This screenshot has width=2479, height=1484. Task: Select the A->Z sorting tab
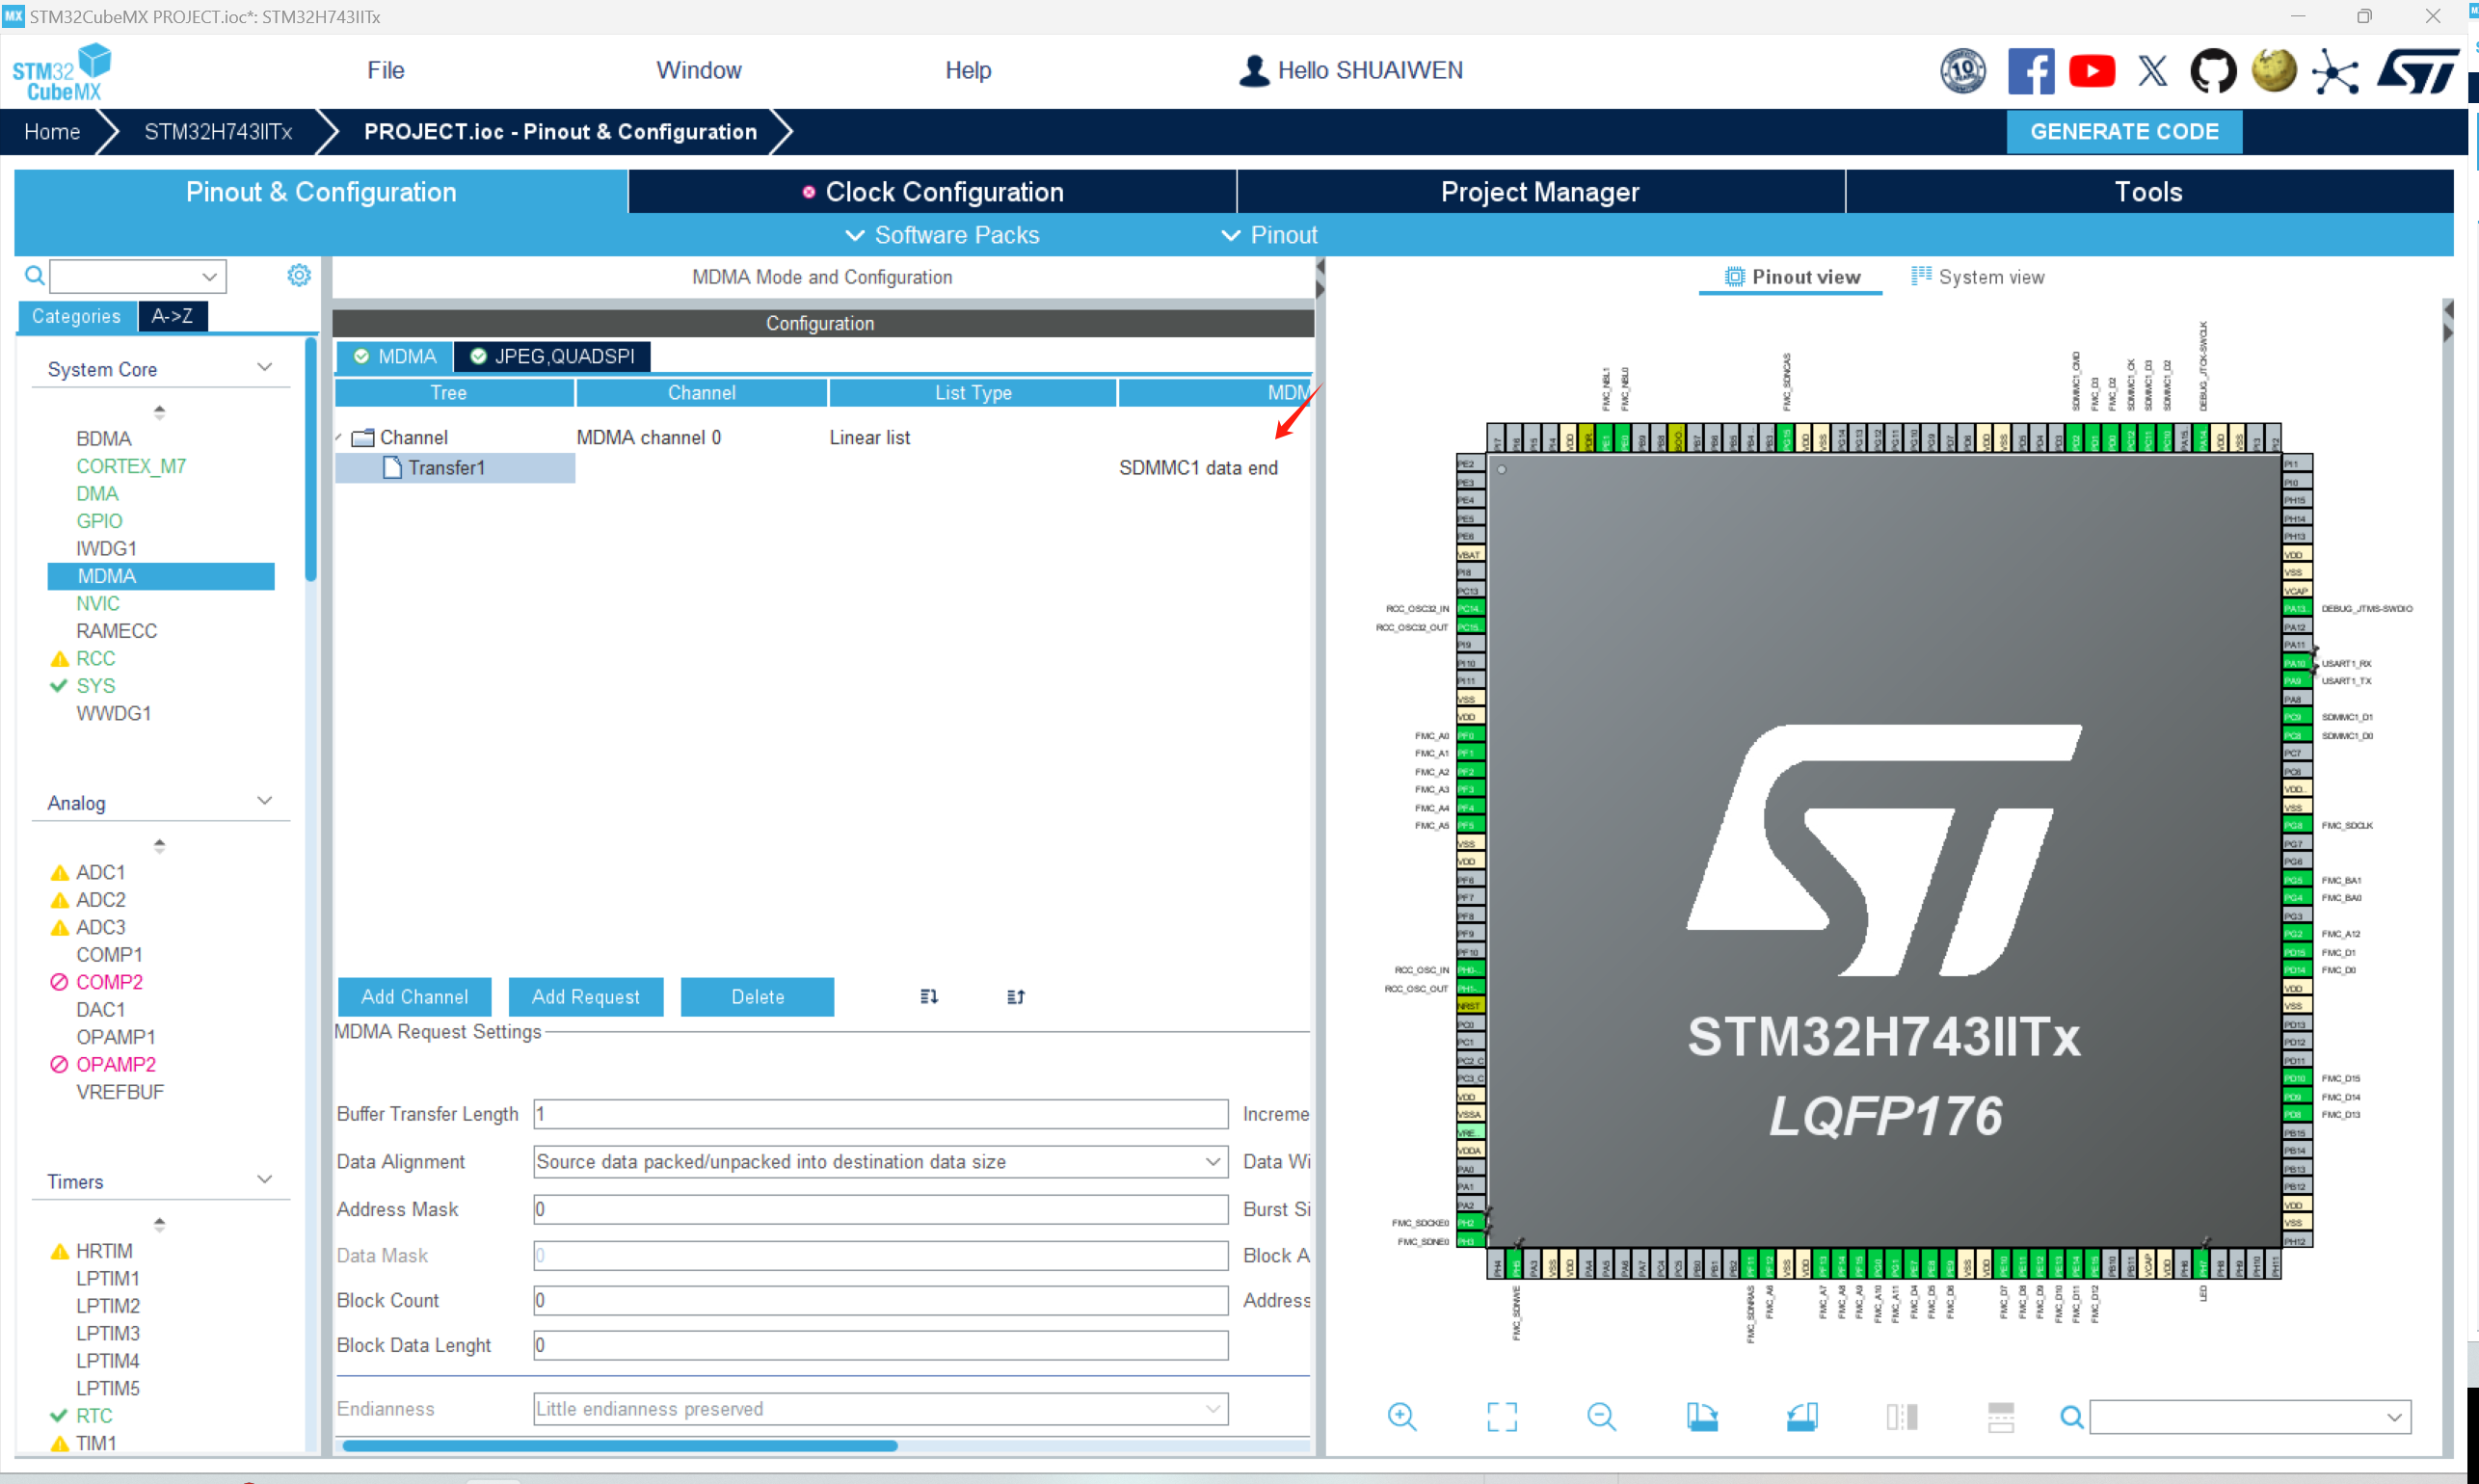(x=172, y=316)
